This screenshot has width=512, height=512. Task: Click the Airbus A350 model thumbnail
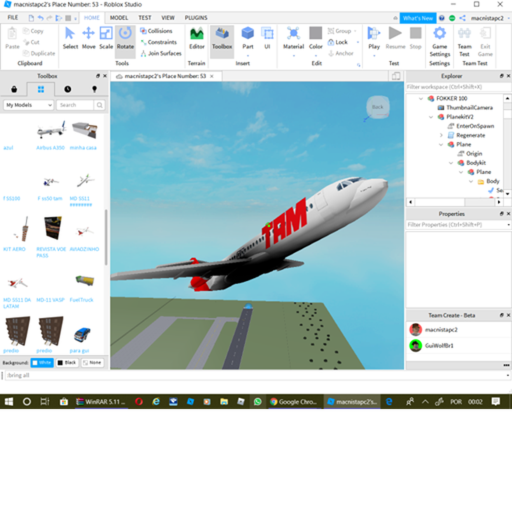click(x=51, y=130)
